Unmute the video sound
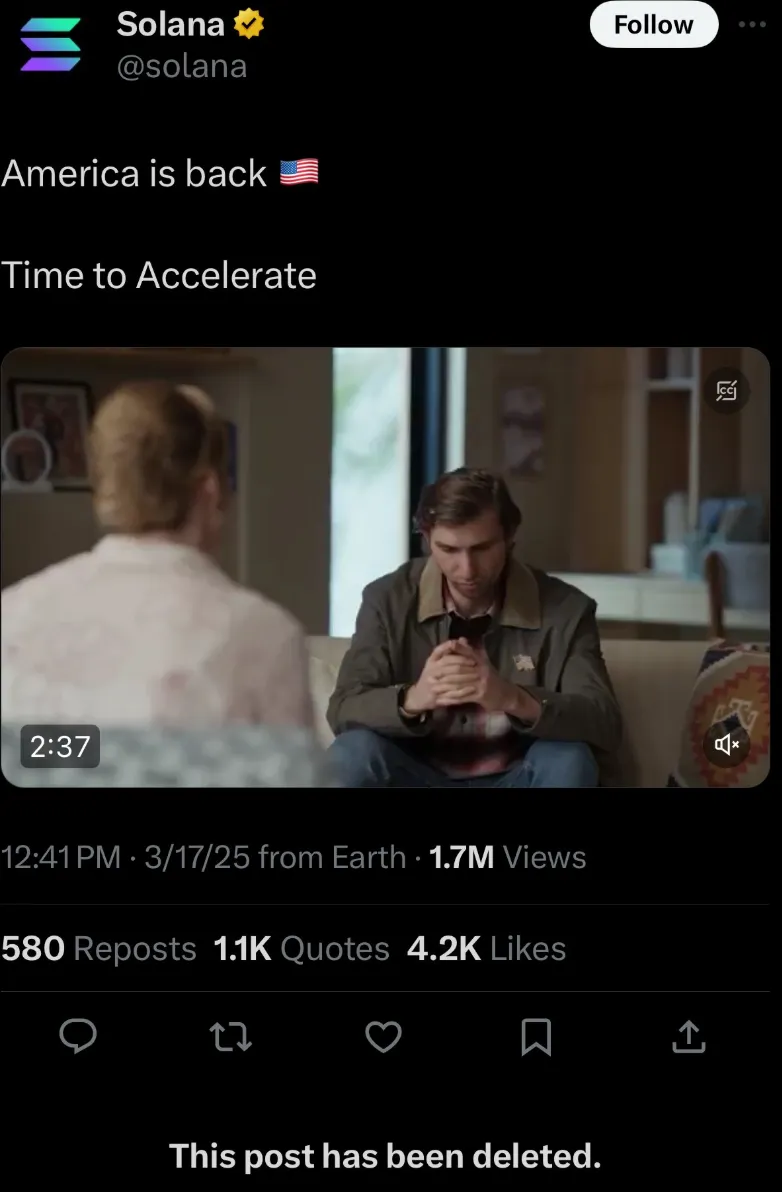Screen dimensions: 782x1192 point(727,744)
